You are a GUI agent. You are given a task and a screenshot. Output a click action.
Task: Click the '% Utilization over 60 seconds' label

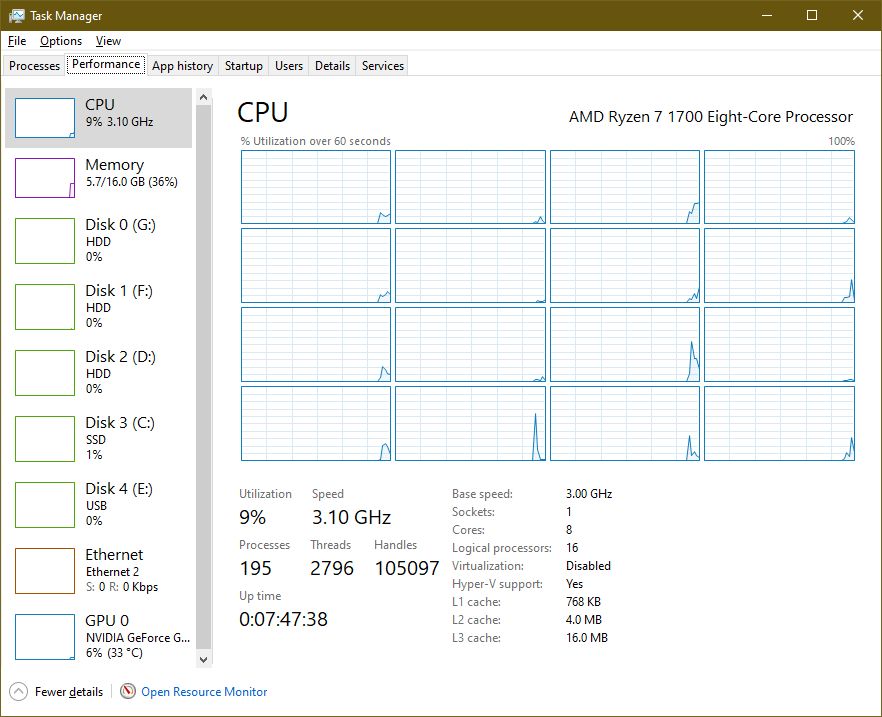click(316, 141)
